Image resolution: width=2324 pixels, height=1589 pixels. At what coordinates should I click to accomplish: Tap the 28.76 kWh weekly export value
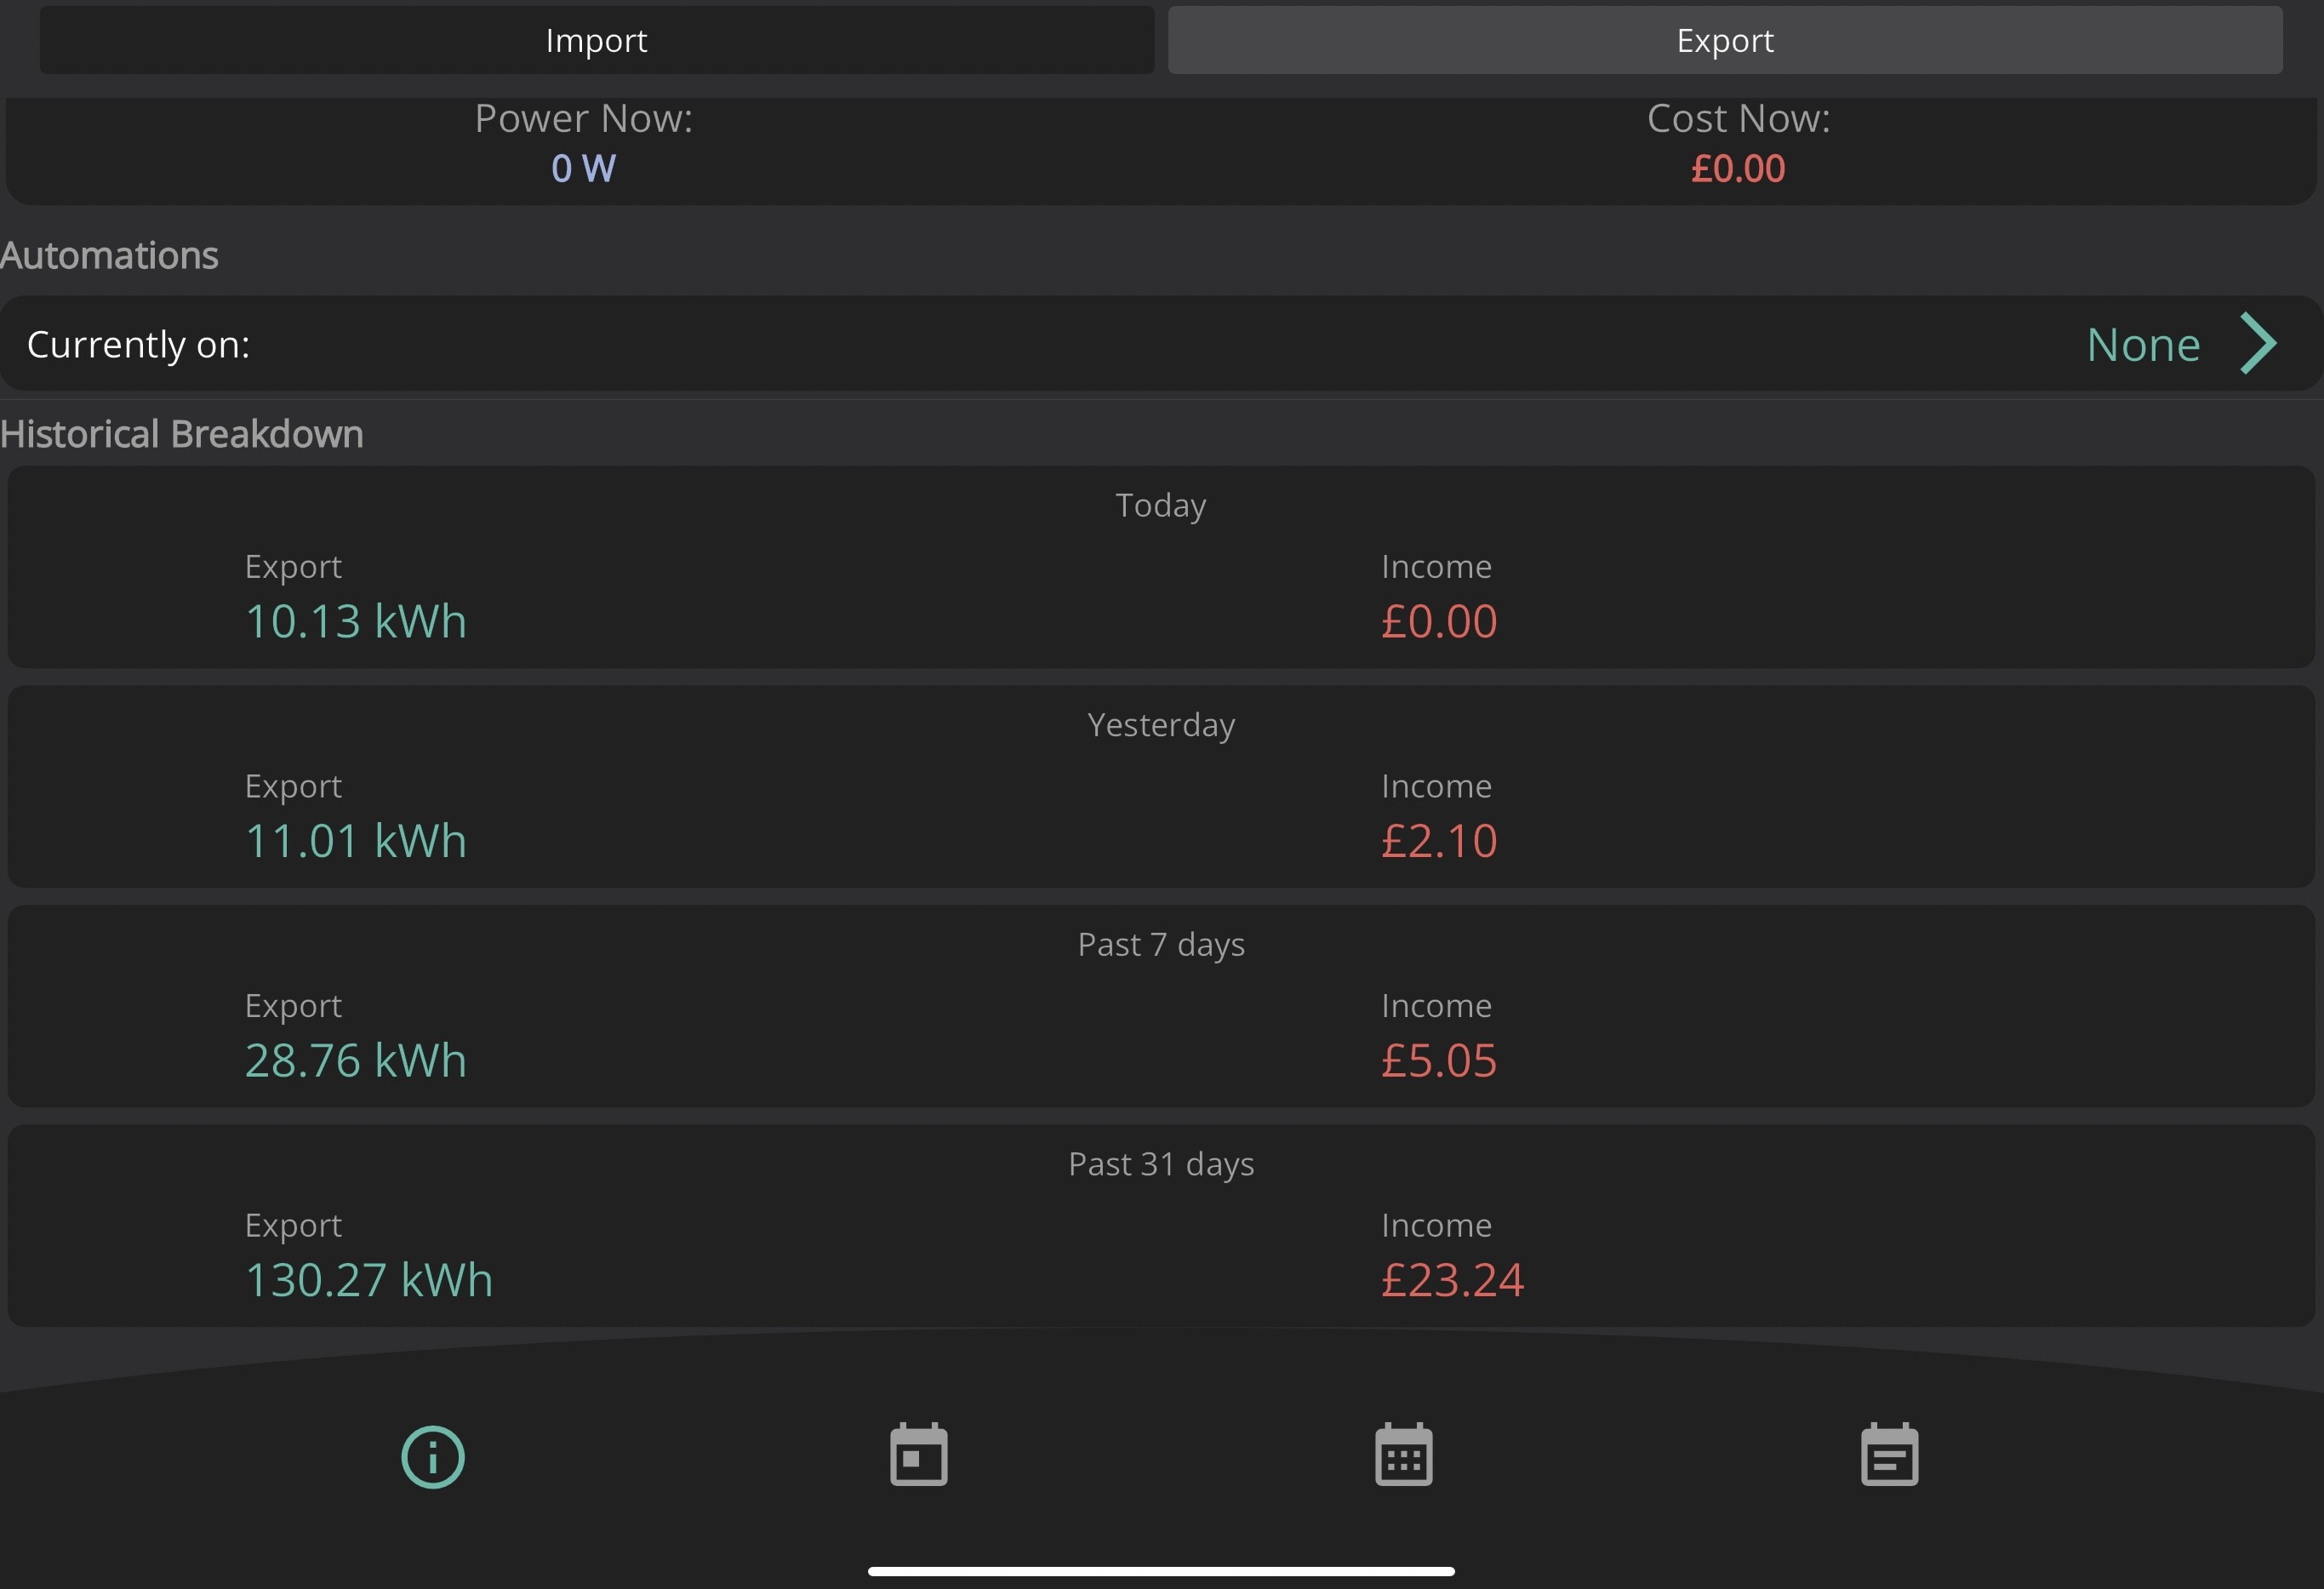(x=356, y=1061)
